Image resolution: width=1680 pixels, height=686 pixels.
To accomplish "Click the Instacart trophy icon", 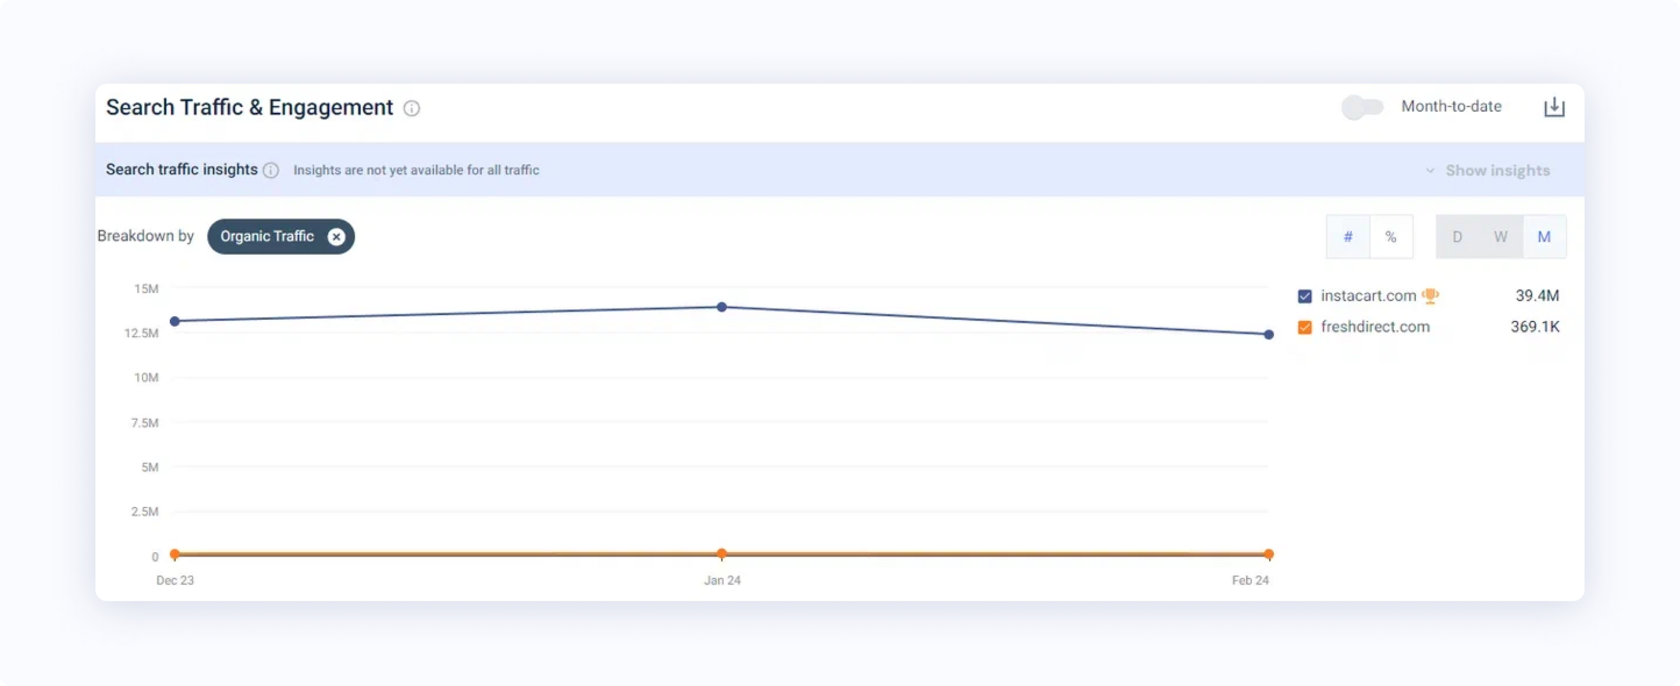I will pyautogui.click(x=1430, y=296).
